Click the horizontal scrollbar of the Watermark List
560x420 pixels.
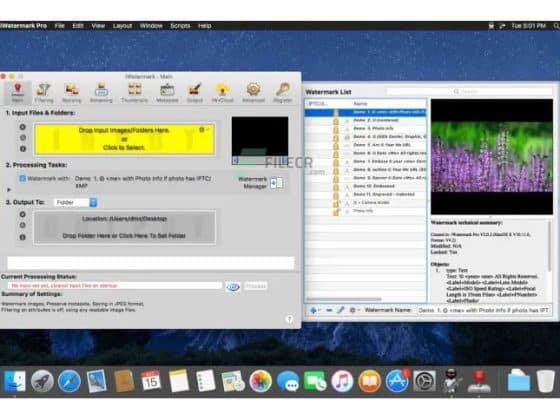[344, 299]
